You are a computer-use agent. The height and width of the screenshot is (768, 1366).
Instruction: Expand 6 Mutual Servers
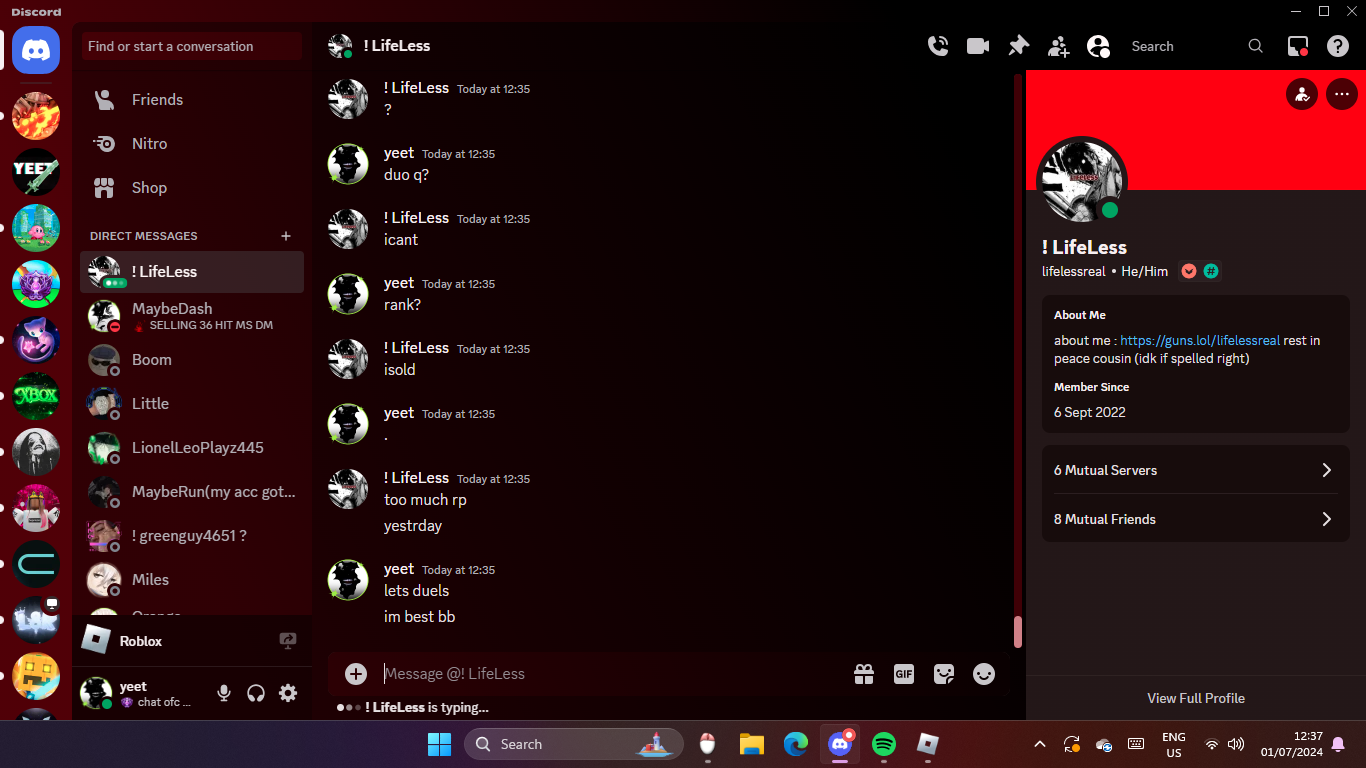tap(1196, 470)
